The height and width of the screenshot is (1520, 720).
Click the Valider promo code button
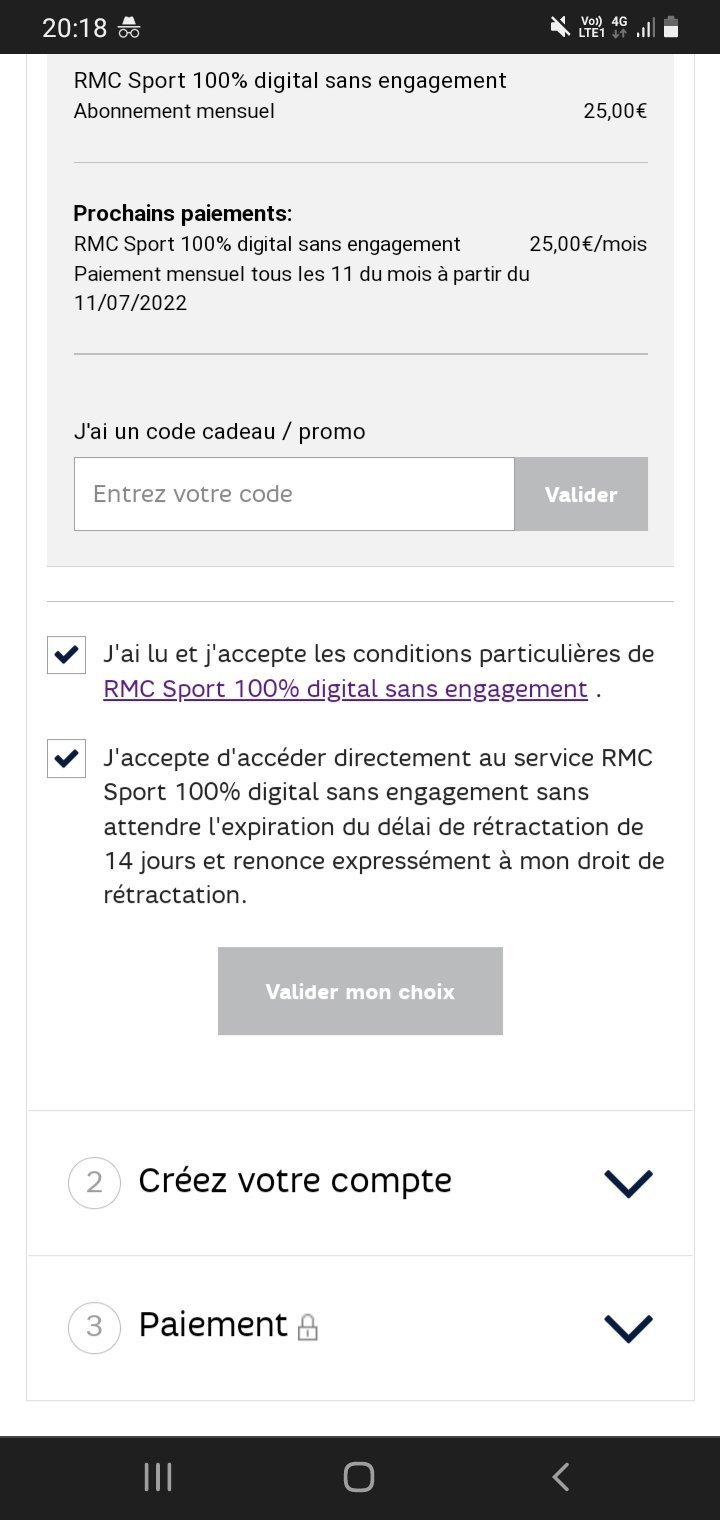(x=581, y=494)
